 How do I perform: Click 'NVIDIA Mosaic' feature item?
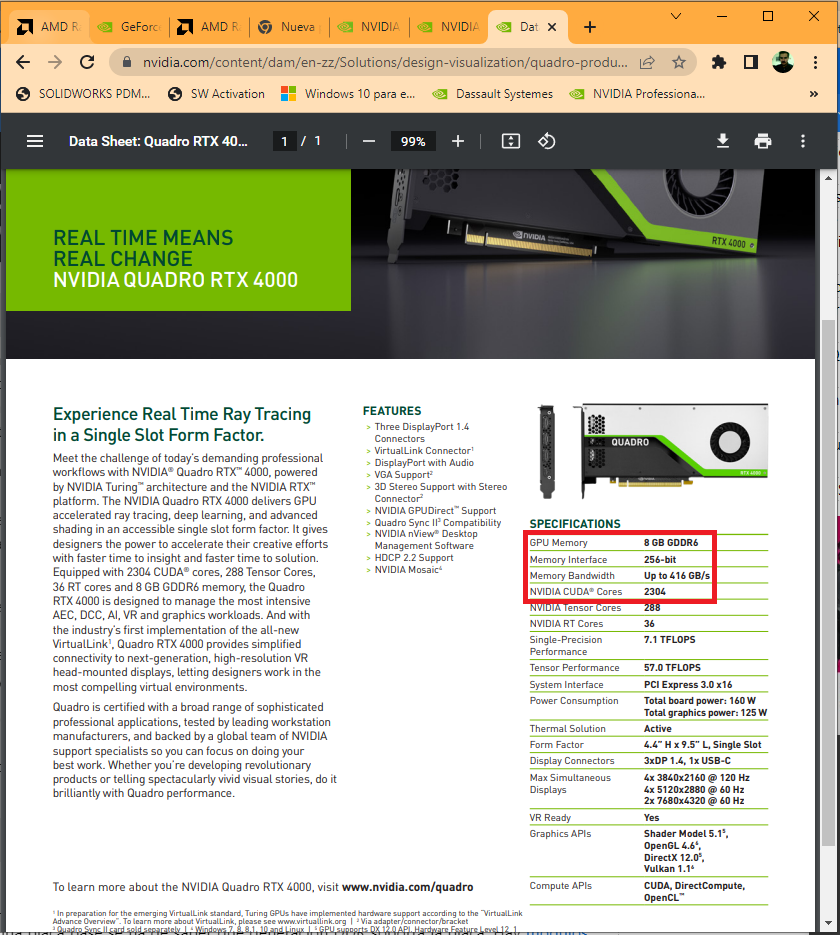[x=408, y=569]
